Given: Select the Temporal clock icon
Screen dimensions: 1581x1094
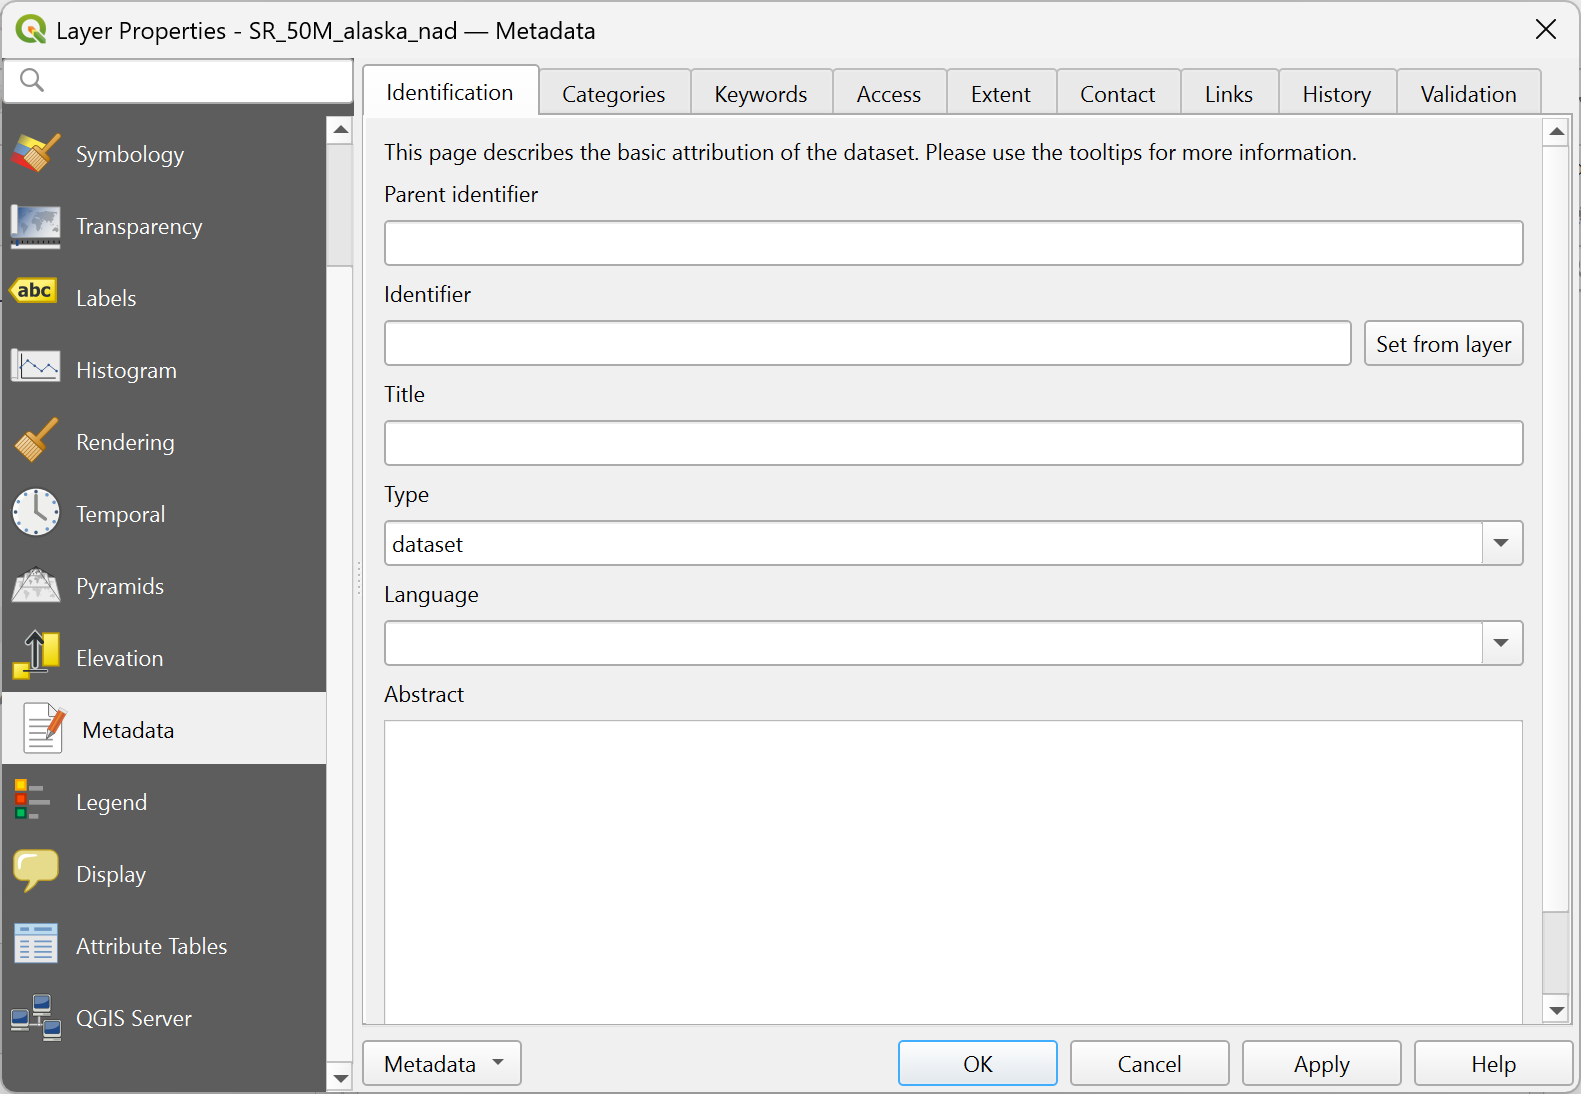Looking at the screenshot, I should (x=36, y=513).
